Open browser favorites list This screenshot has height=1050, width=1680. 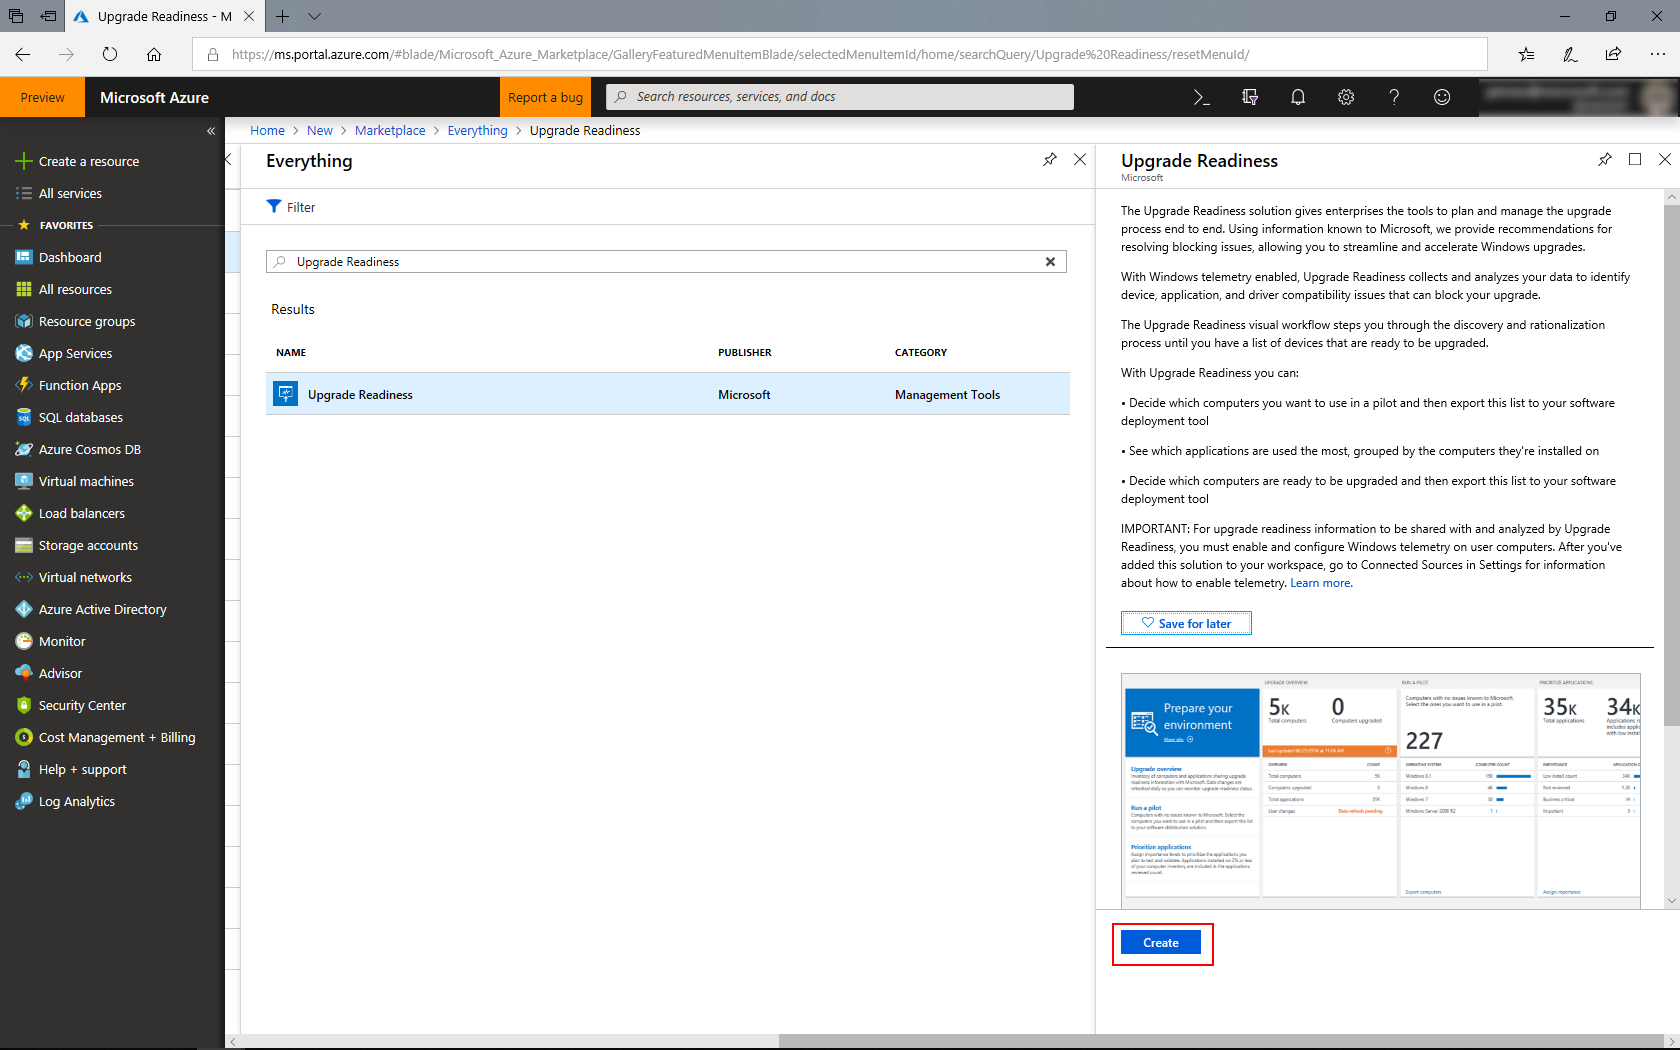coord(1526,54)
